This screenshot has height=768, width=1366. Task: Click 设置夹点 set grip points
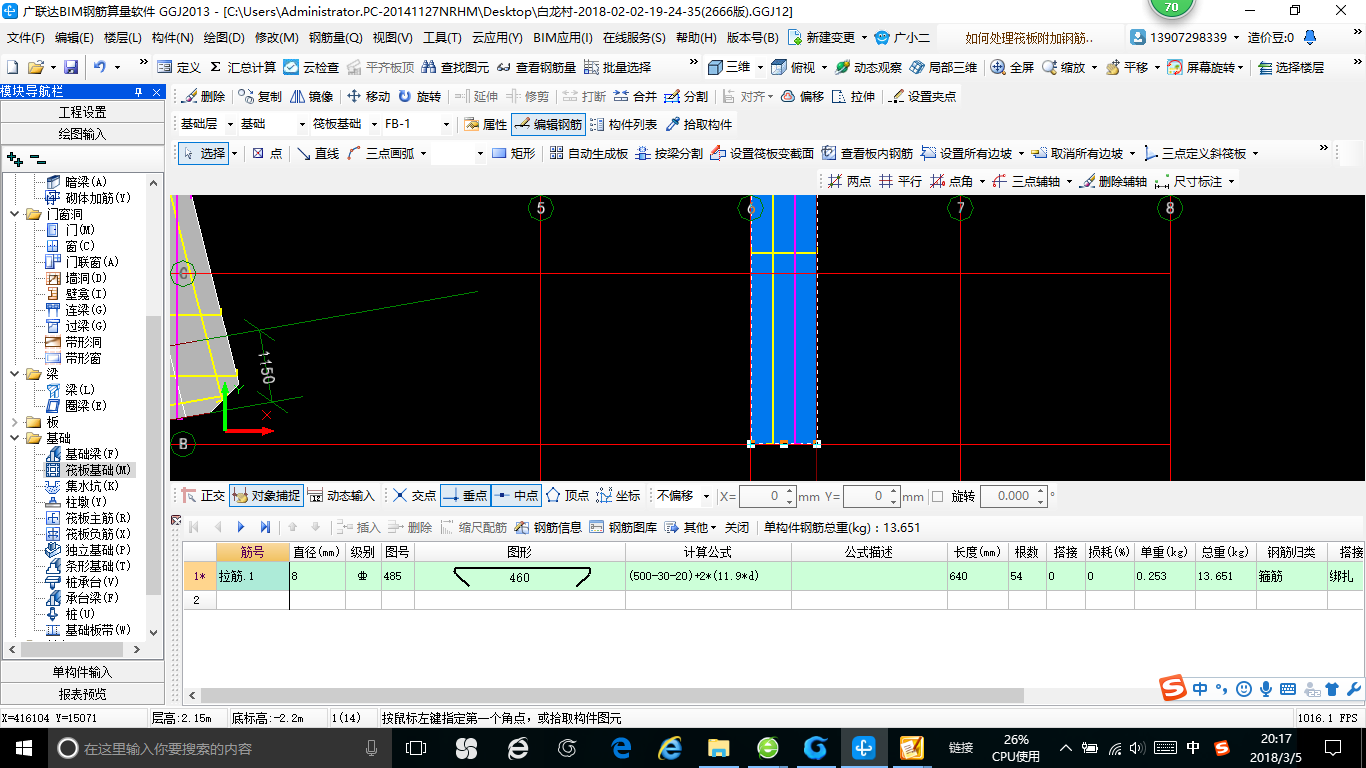click(922, 97)
